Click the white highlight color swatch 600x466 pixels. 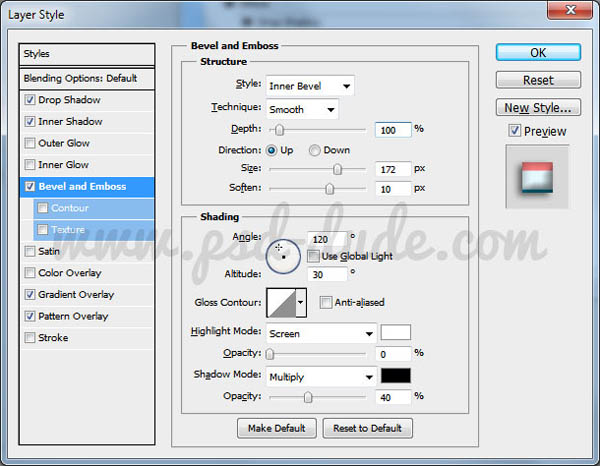395,333
